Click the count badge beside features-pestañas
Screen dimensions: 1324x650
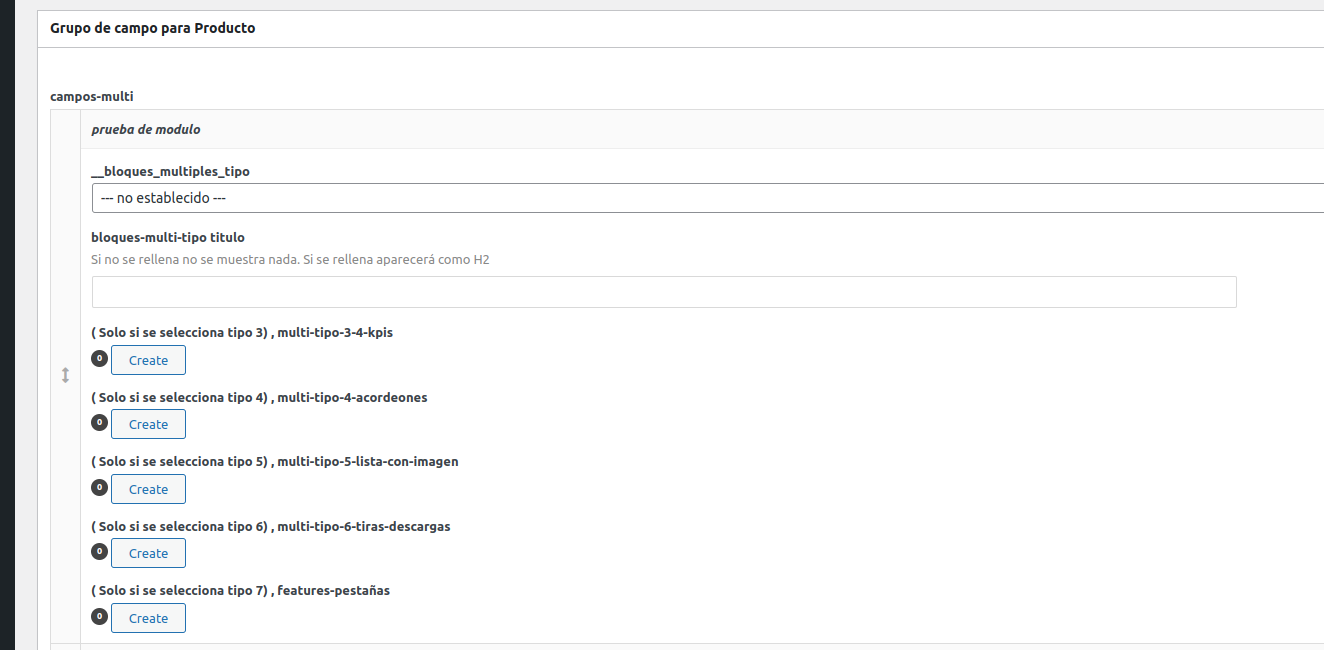tap(99, 616)
